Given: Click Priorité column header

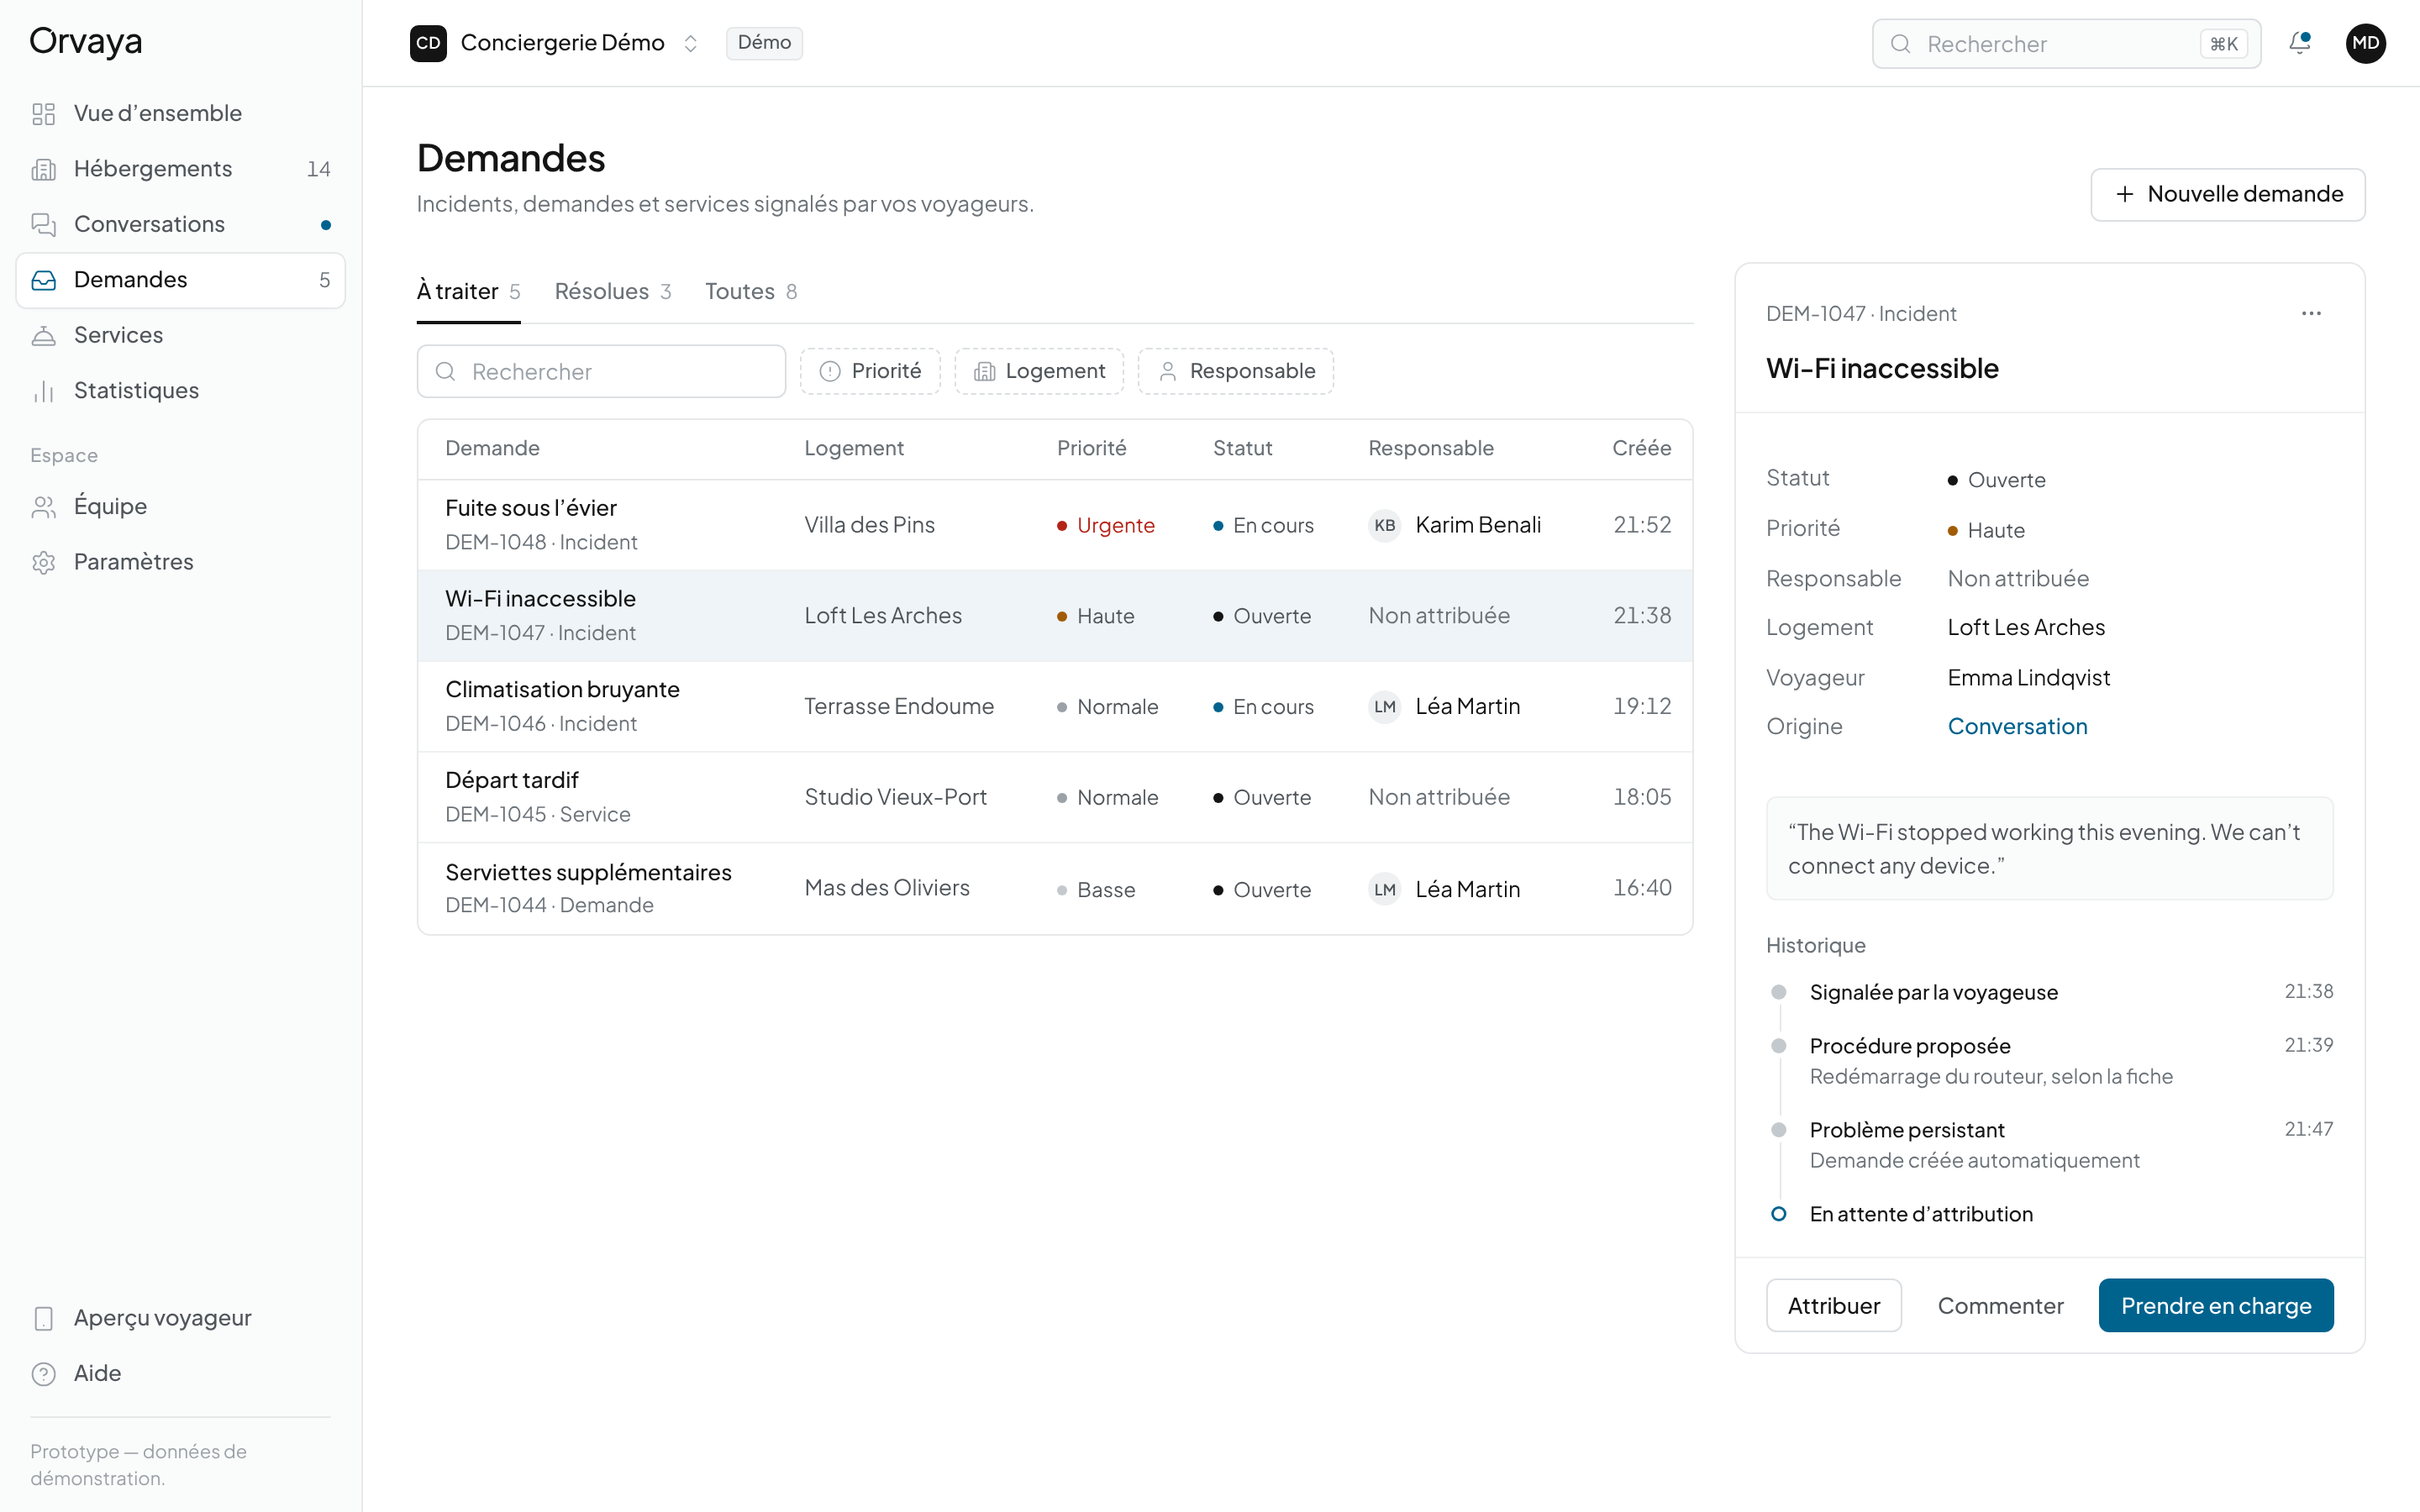Looking at the screenshot, I should [x=1091, y=448].
